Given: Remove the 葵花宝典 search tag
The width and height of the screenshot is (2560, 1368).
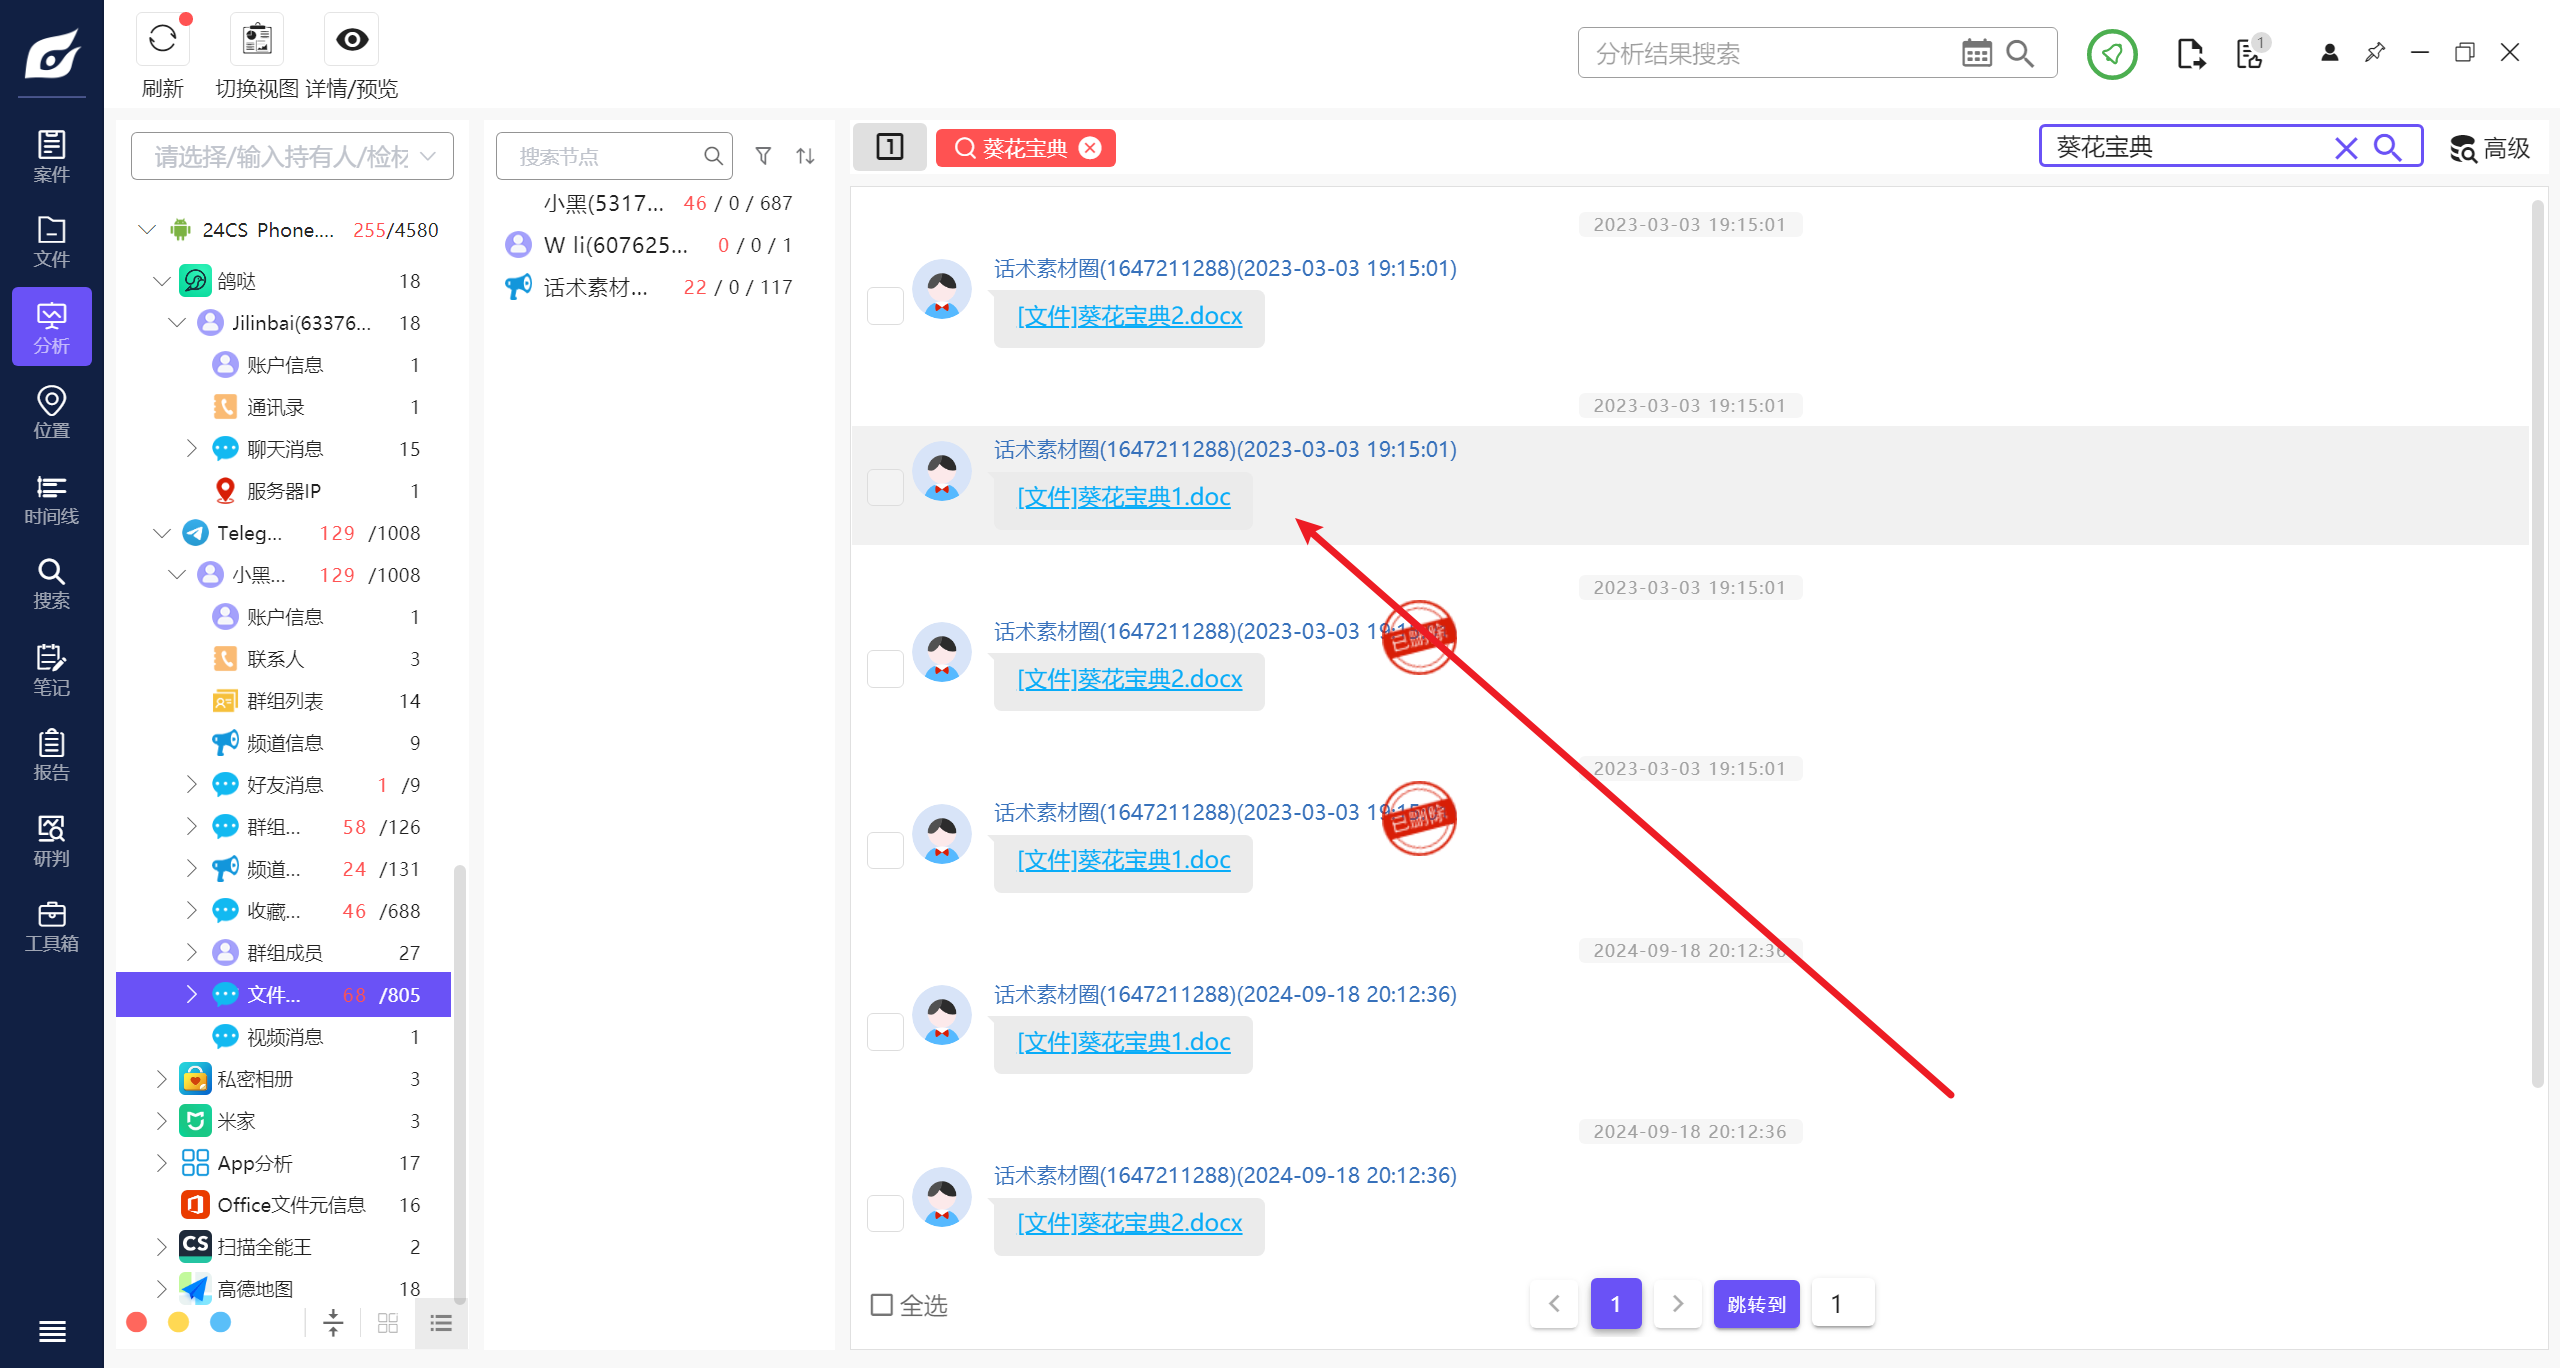Looking at the screenshot, I should click(x=1091, y=148).
